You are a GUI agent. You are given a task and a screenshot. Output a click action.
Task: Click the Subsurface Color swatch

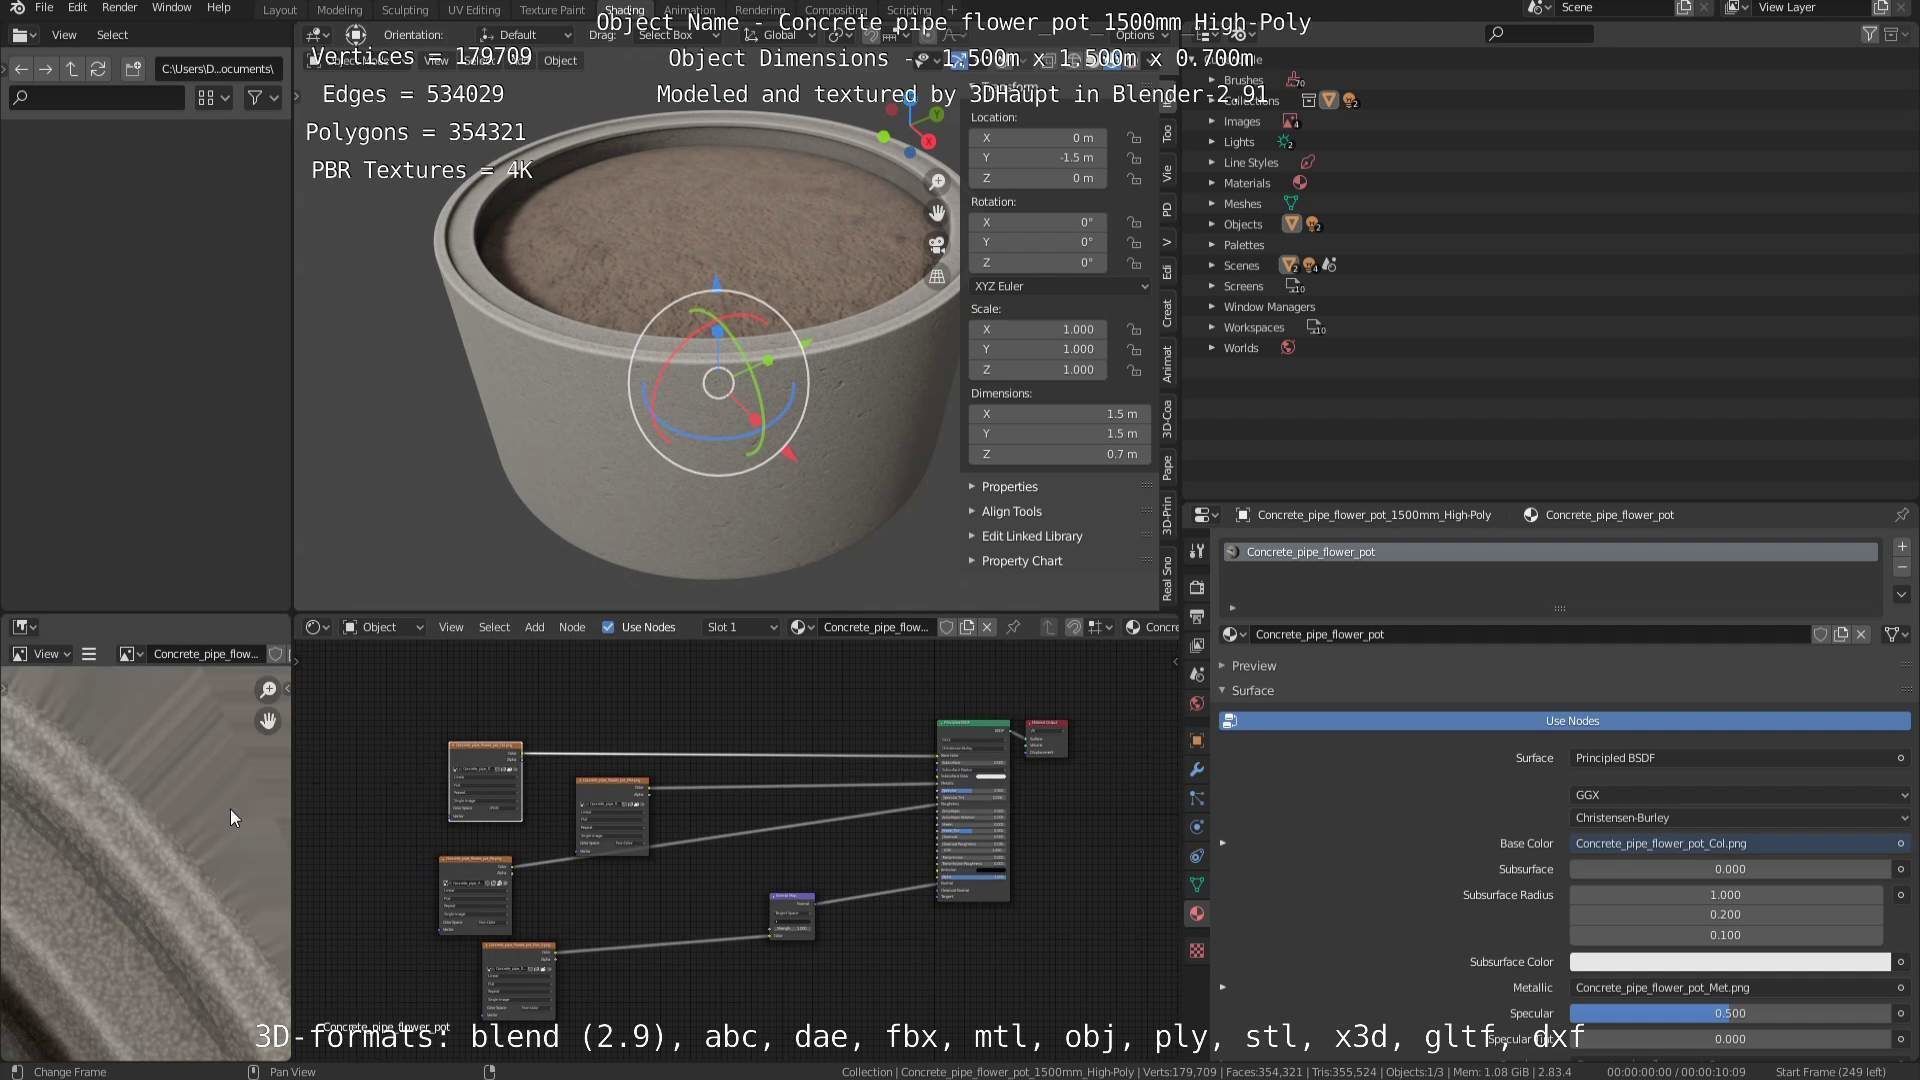tap(1730, 962)
